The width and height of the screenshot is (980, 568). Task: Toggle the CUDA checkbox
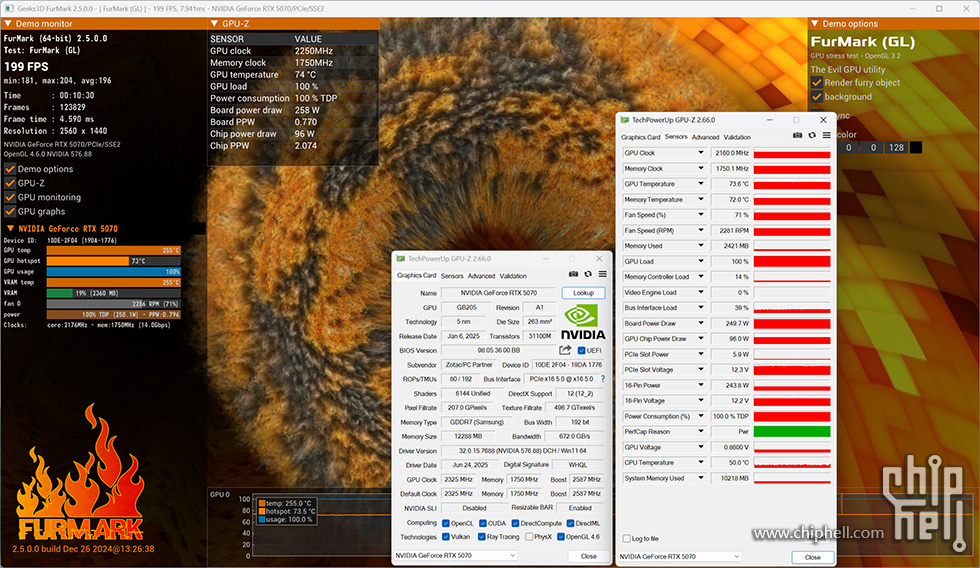[x=482, y=524]
